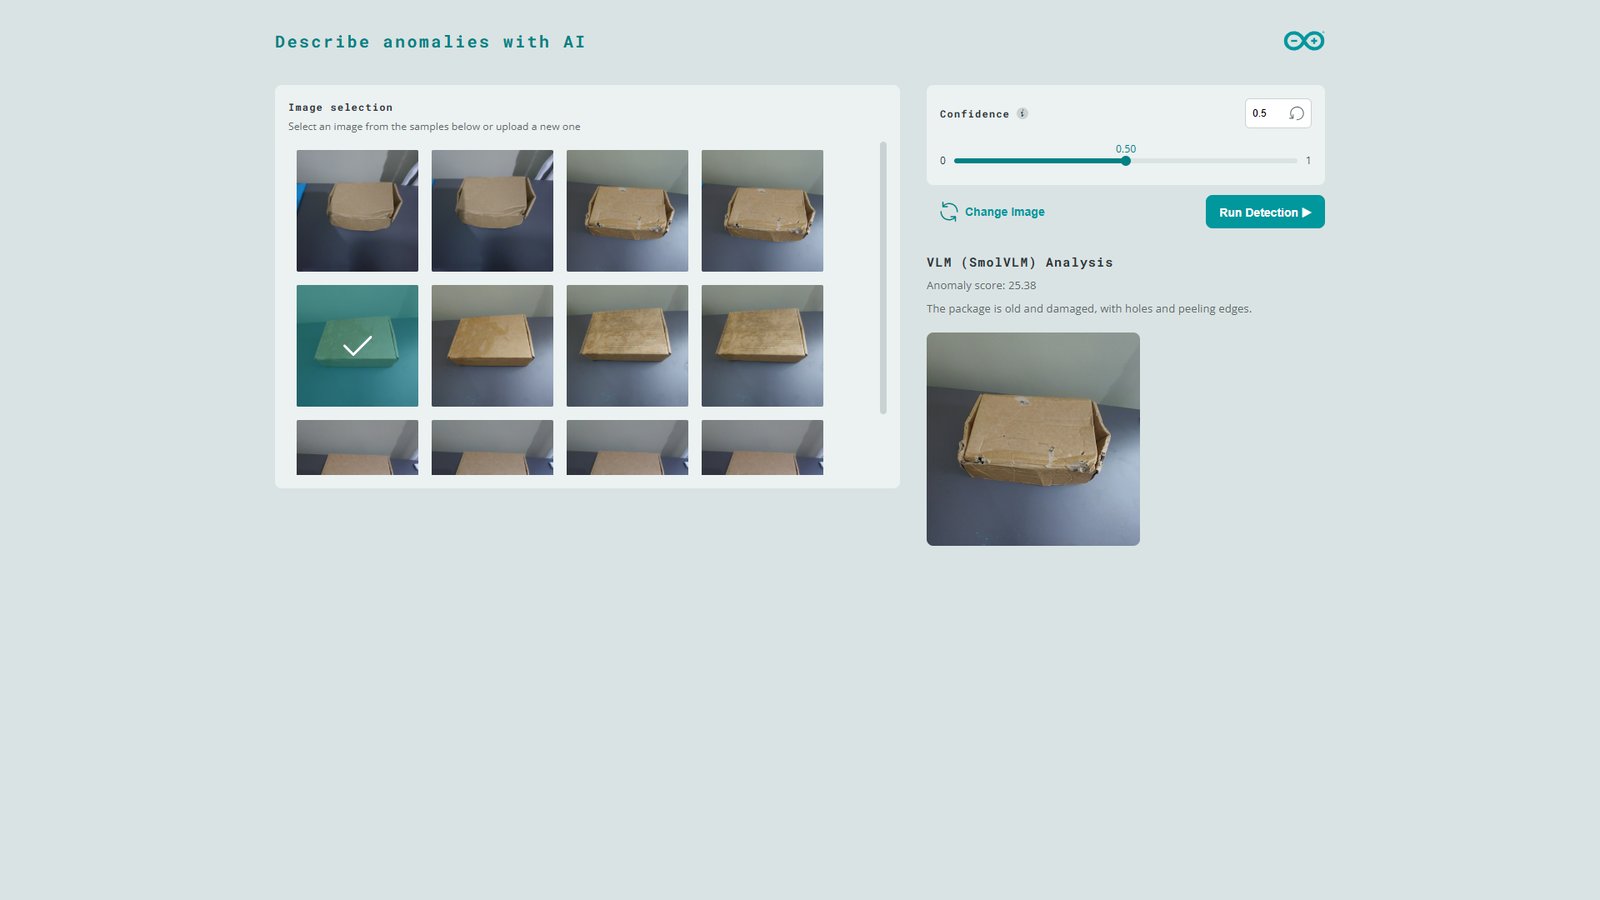This screenshot has width=1600, height=900.
Task: Click the 'VLM (SmolVLM) Analysis' heading
Action: click(1019, 263)
